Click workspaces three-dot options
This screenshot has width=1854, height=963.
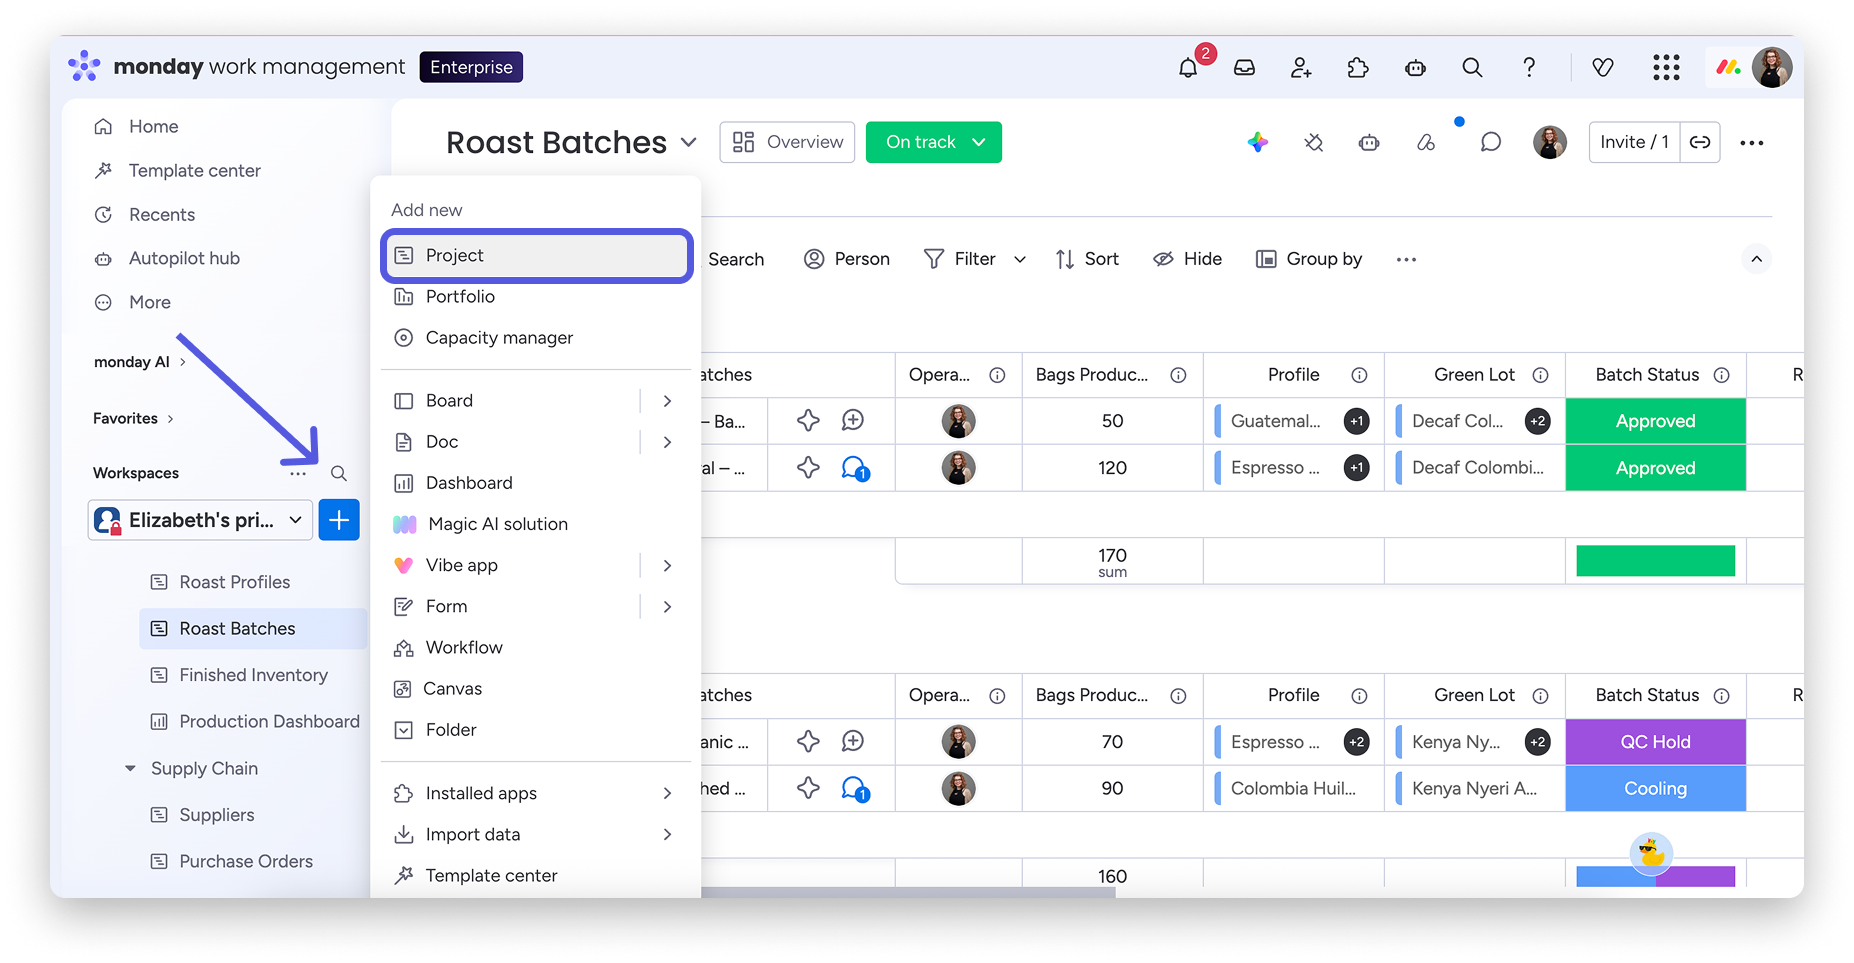pos(298,473)
